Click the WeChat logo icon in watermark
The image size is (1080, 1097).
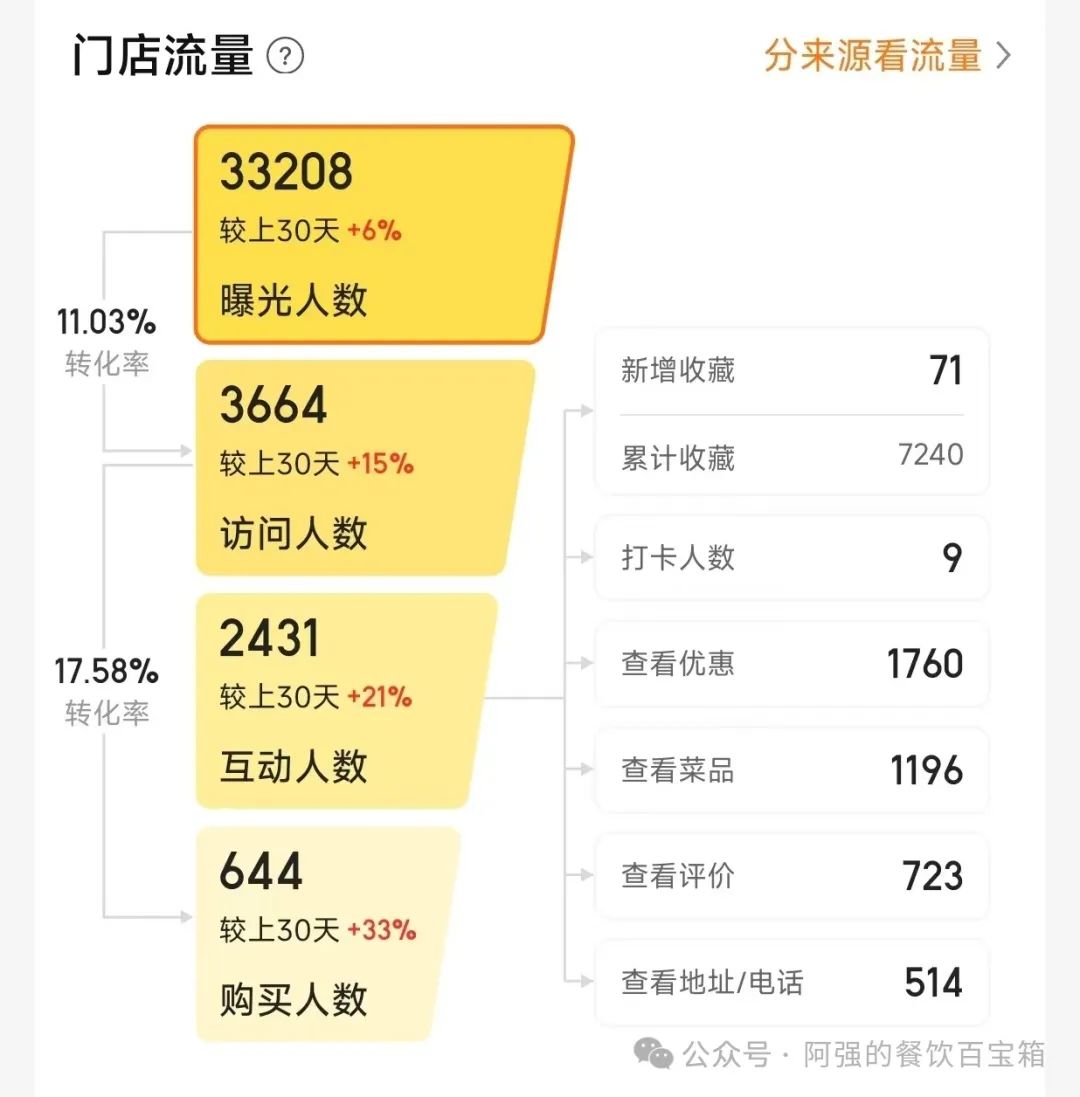pos(653,1054)
